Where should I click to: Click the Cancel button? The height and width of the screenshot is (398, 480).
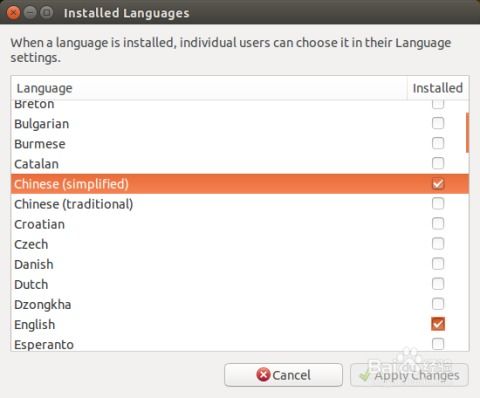coord(283,375)
